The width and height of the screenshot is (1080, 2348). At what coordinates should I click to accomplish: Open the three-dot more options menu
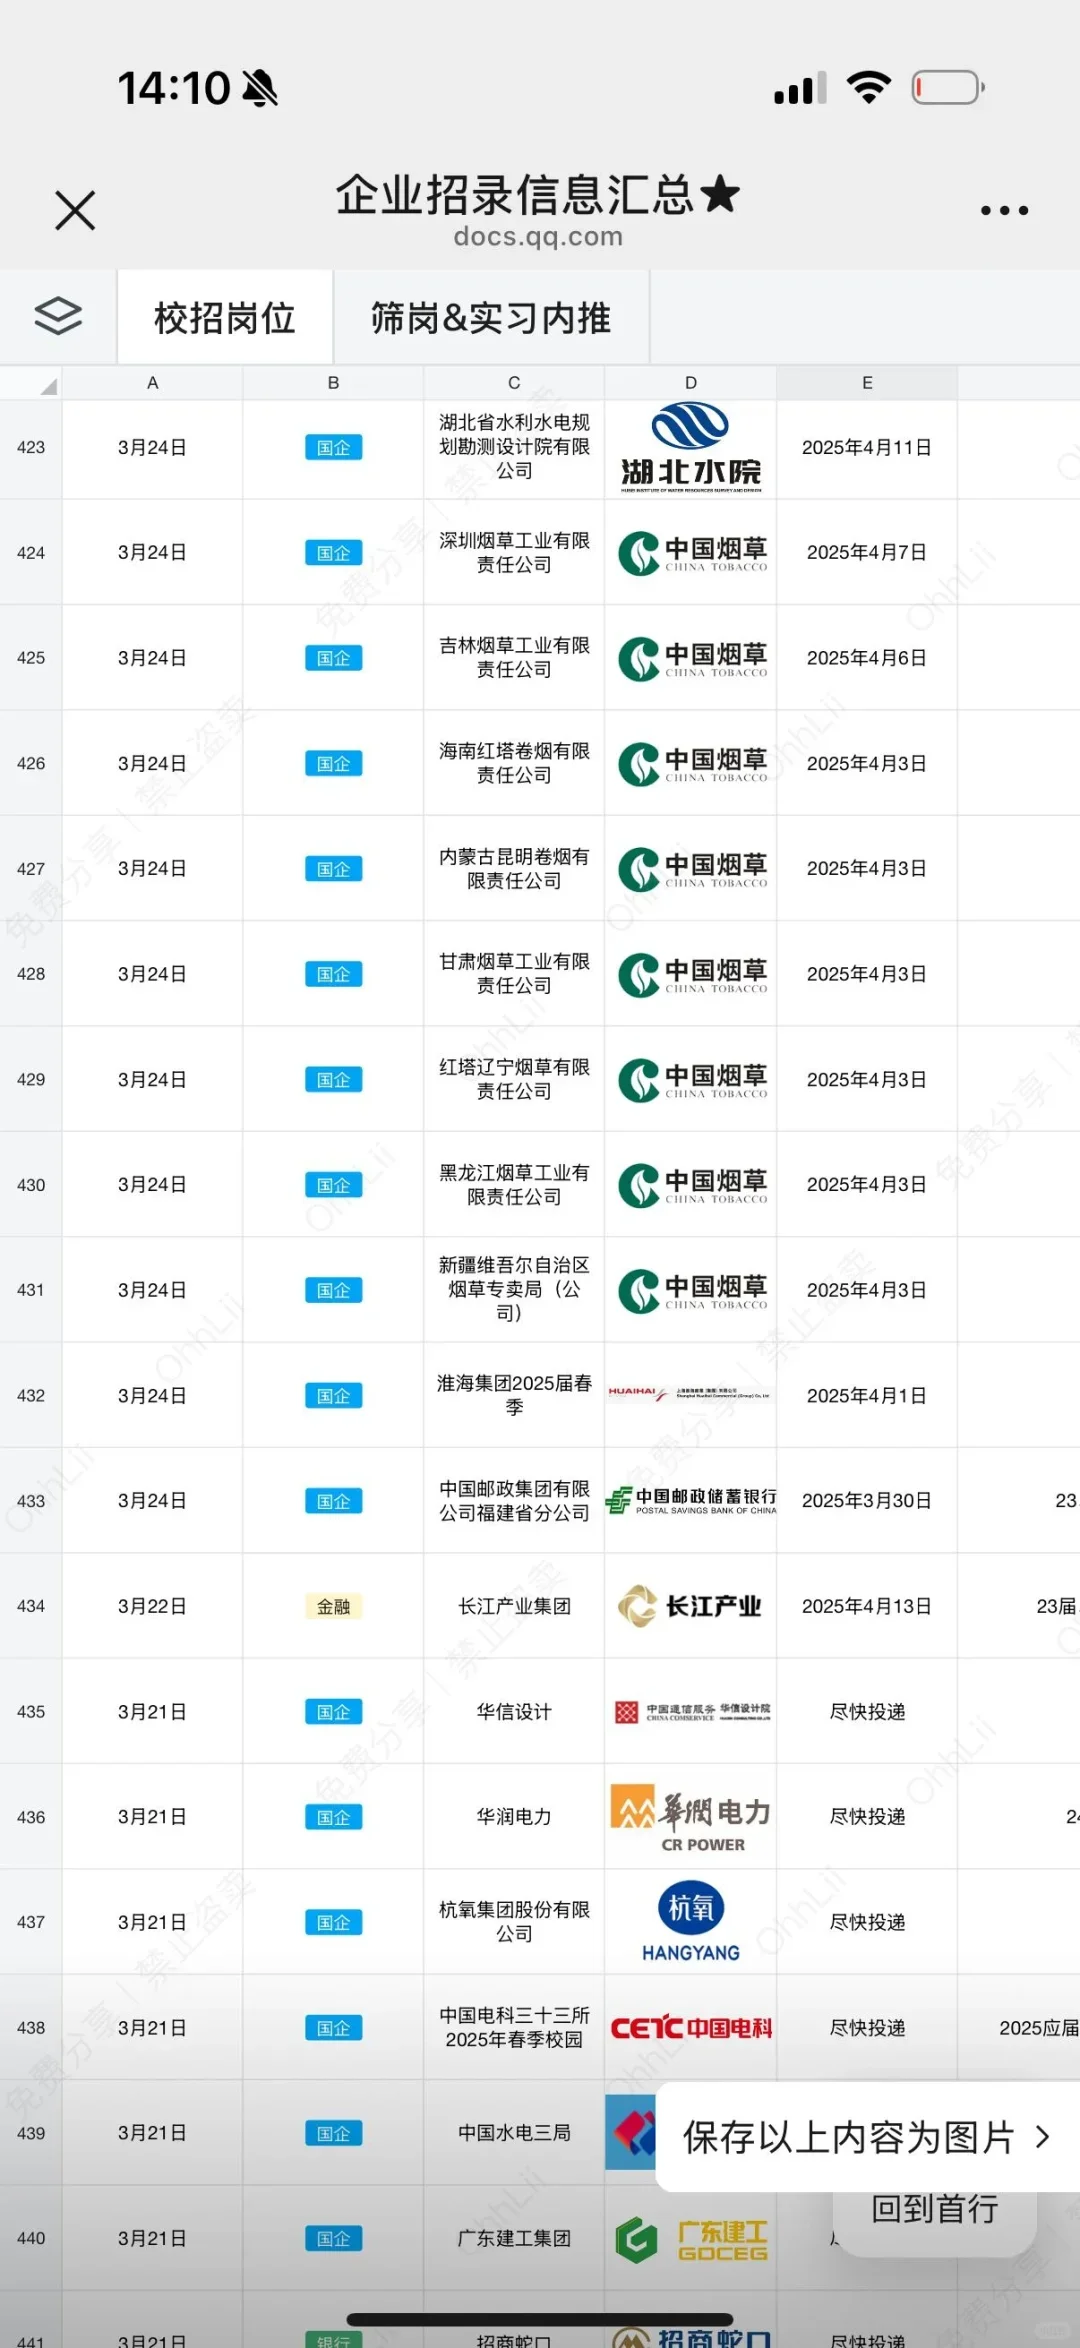pyautogui.click(x=1004, y=210)
